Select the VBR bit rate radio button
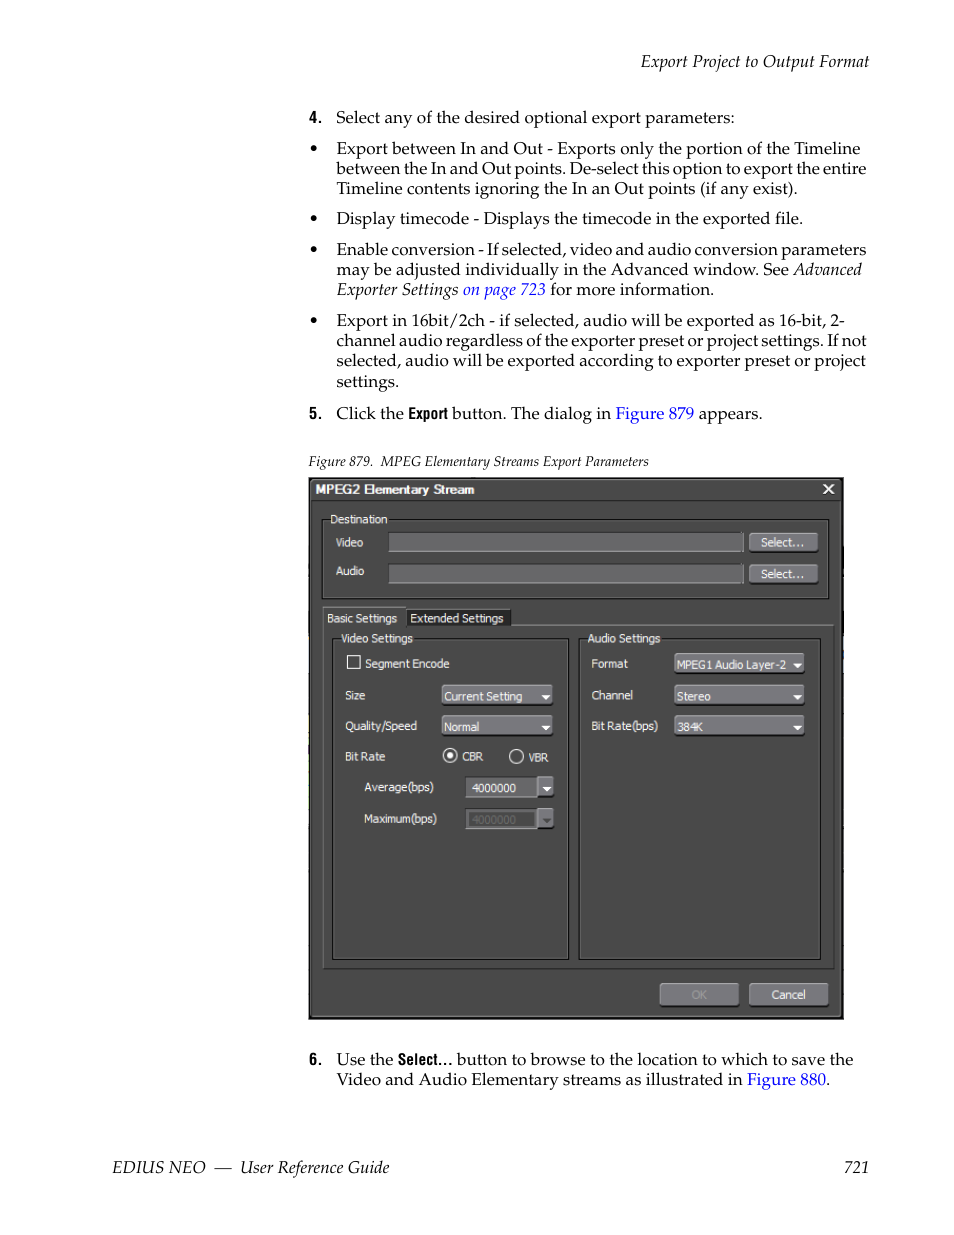 (516, 756)
